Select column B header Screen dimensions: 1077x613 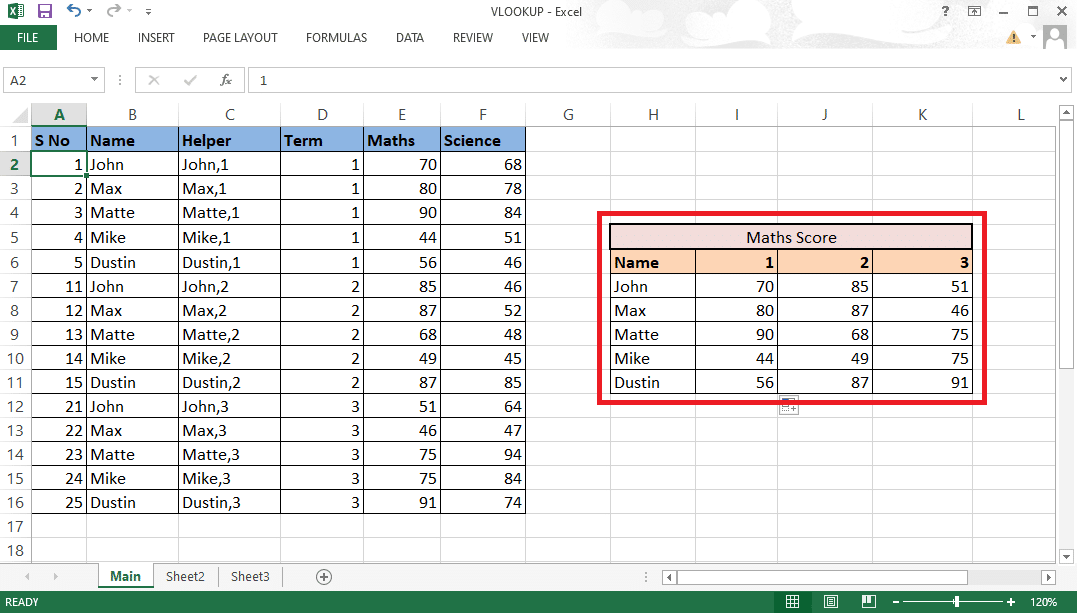(x=133, y=115)
